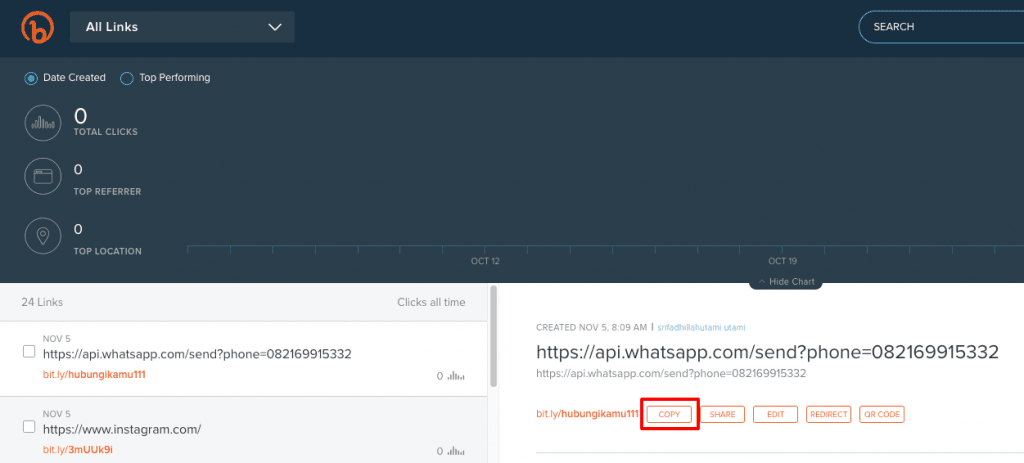Screen dimensions: 1024x463
Task: Click the click-stats icon for hubungikamu111 link
Action: (457, 376)
